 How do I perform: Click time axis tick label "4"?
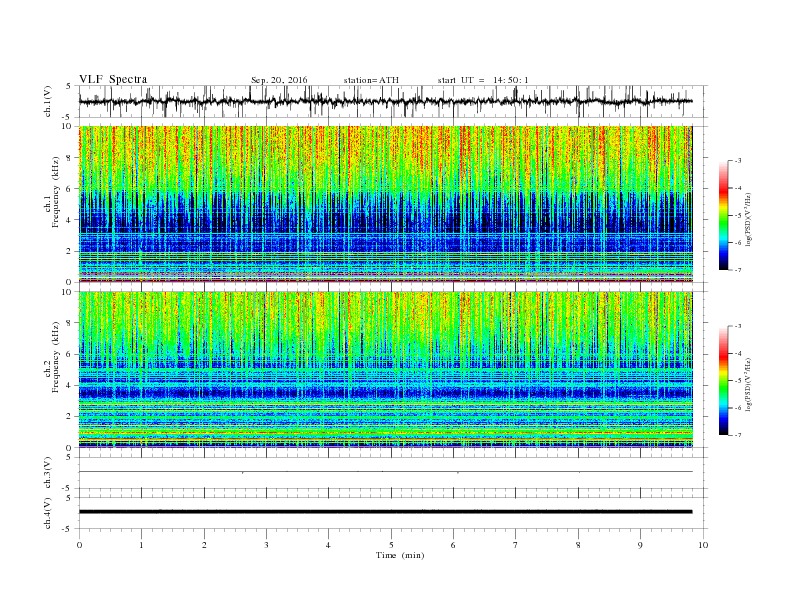click(328, 545)
